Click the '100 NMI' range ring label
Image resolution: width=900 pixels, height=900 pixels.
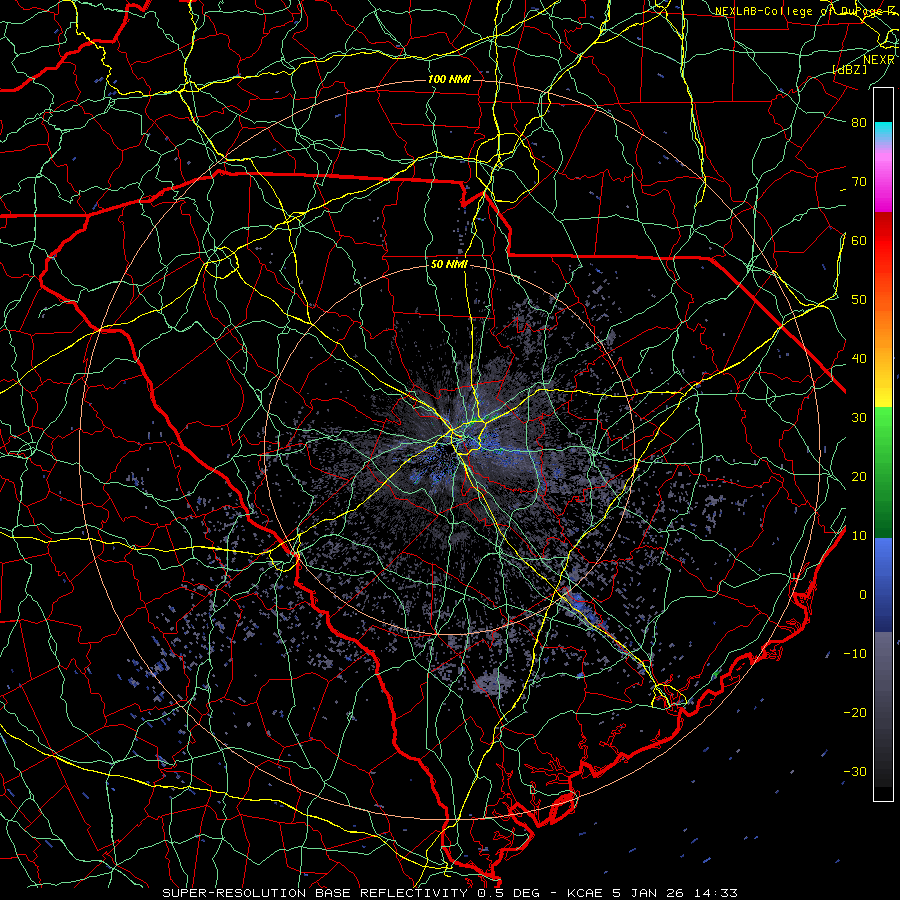[449, 79]
